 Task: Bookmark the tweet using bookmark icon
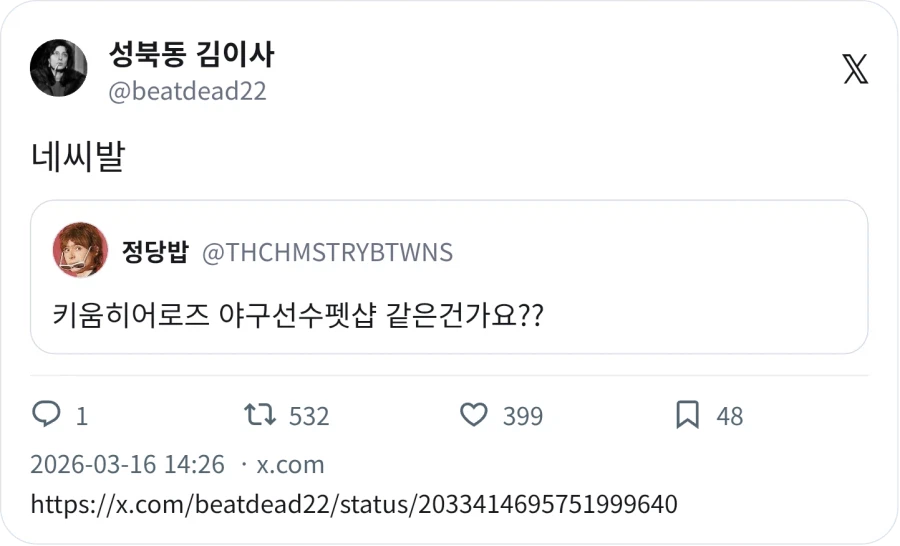click(x=687, y=415)
